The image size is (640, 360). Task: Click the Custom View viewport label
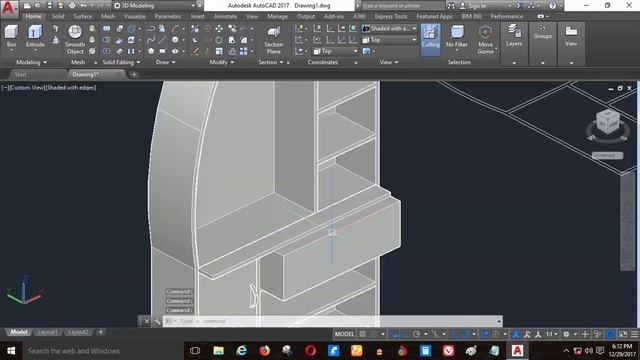(x=27, y=88)
